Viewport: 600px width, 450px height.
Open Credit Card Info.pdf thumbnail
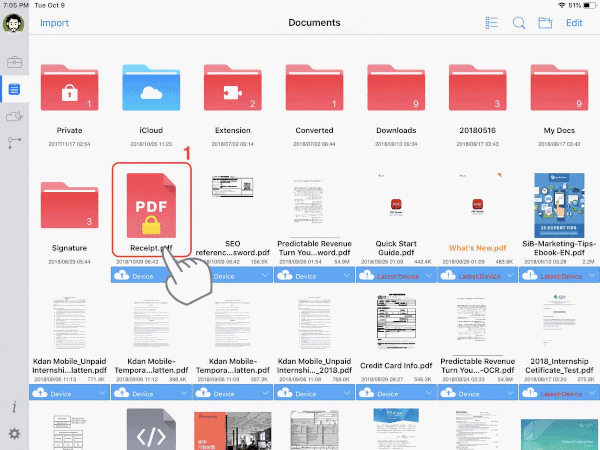coord(396,321)
